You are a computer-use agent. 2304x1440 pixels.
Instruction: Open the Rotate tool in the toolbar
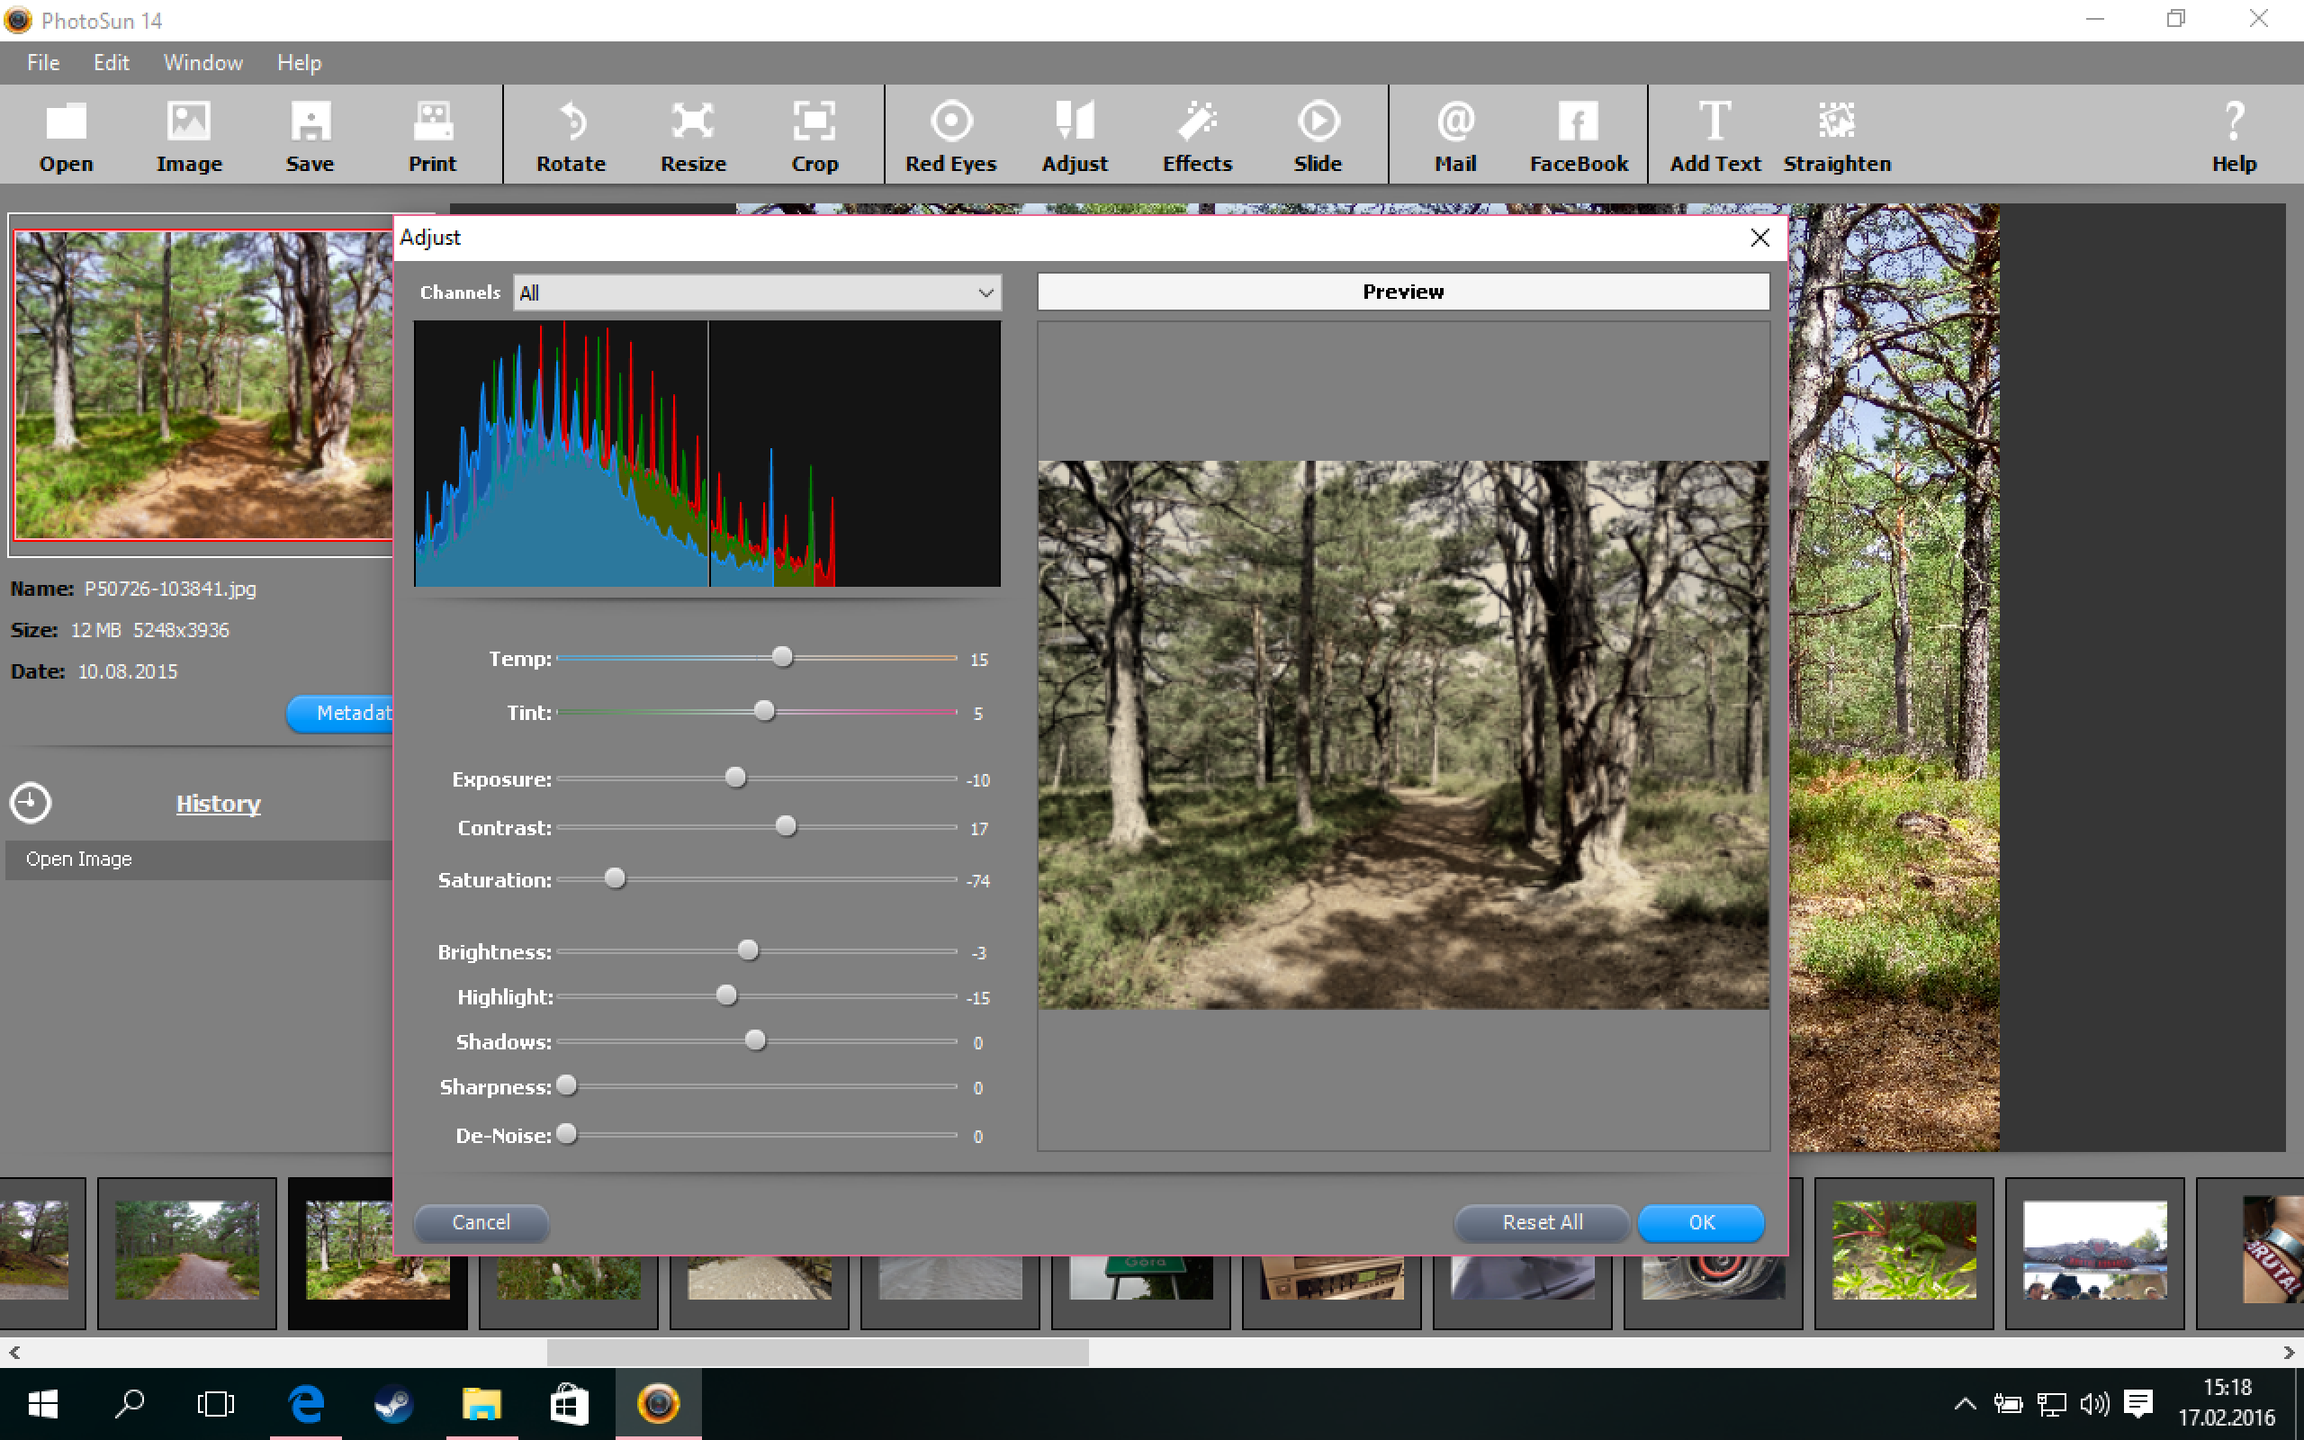point(571,136)
